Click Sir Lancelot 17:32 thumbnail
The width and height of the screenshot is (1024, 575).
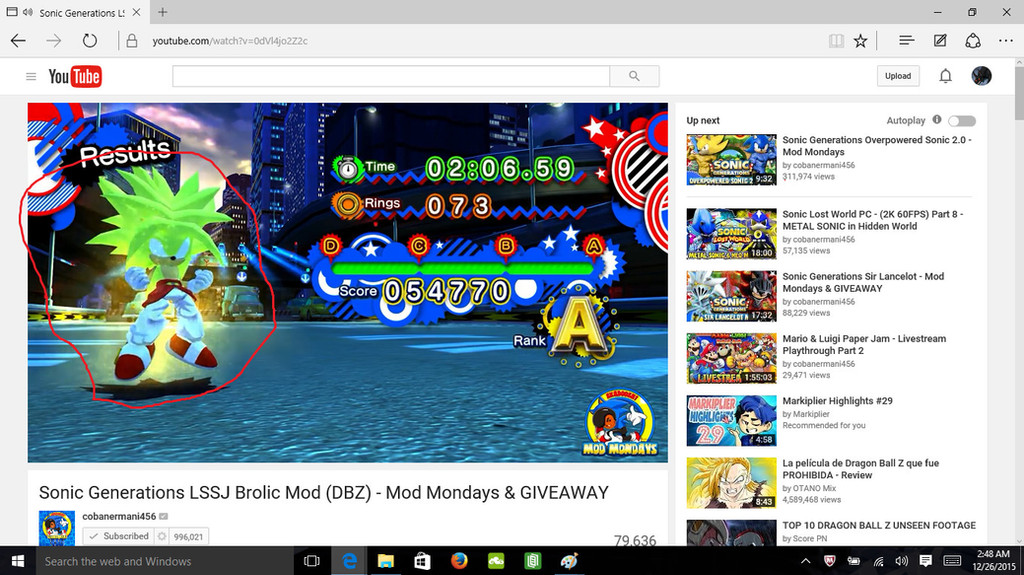[731, 296]
